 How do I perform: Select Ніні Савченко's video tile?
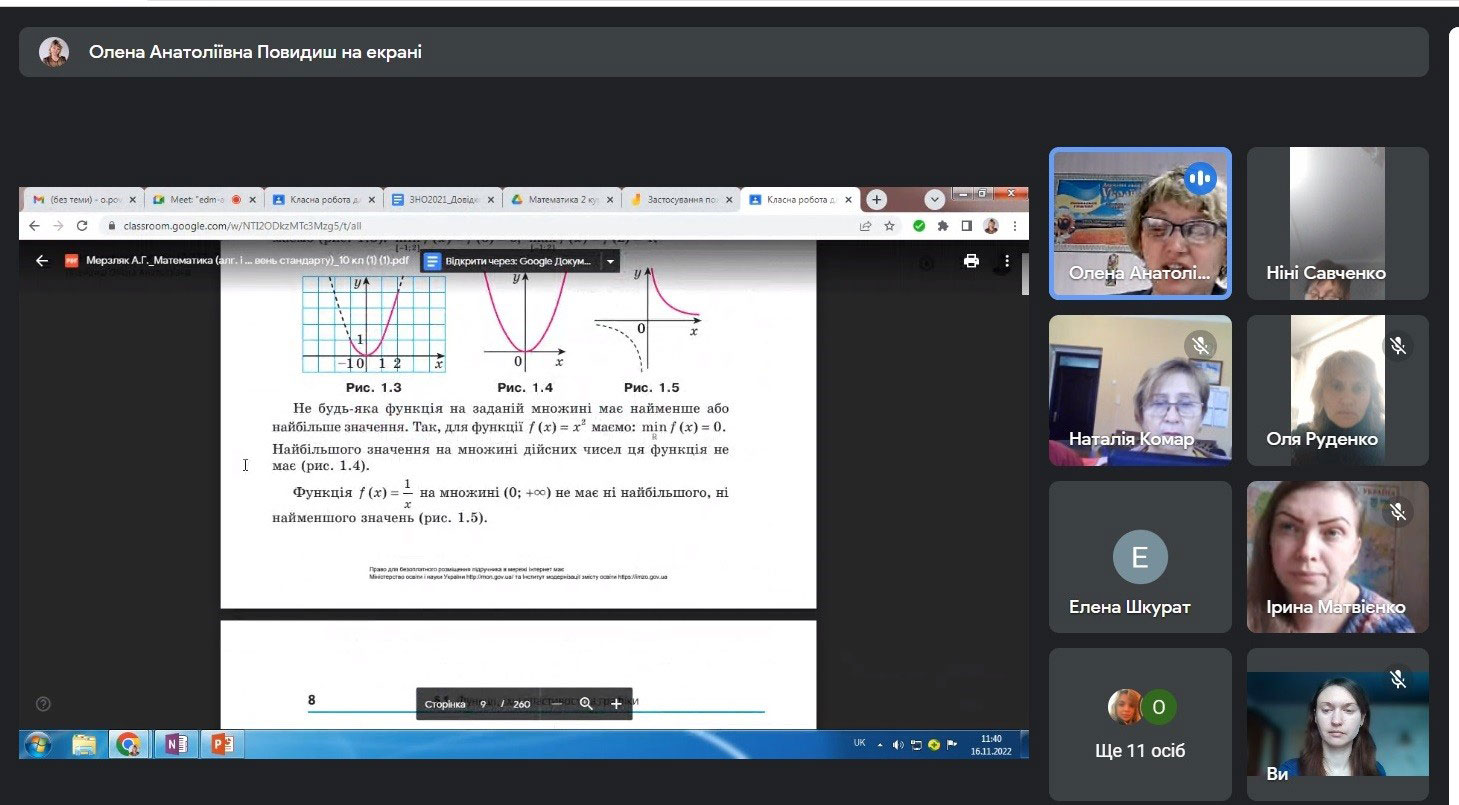pos(1337,223)
